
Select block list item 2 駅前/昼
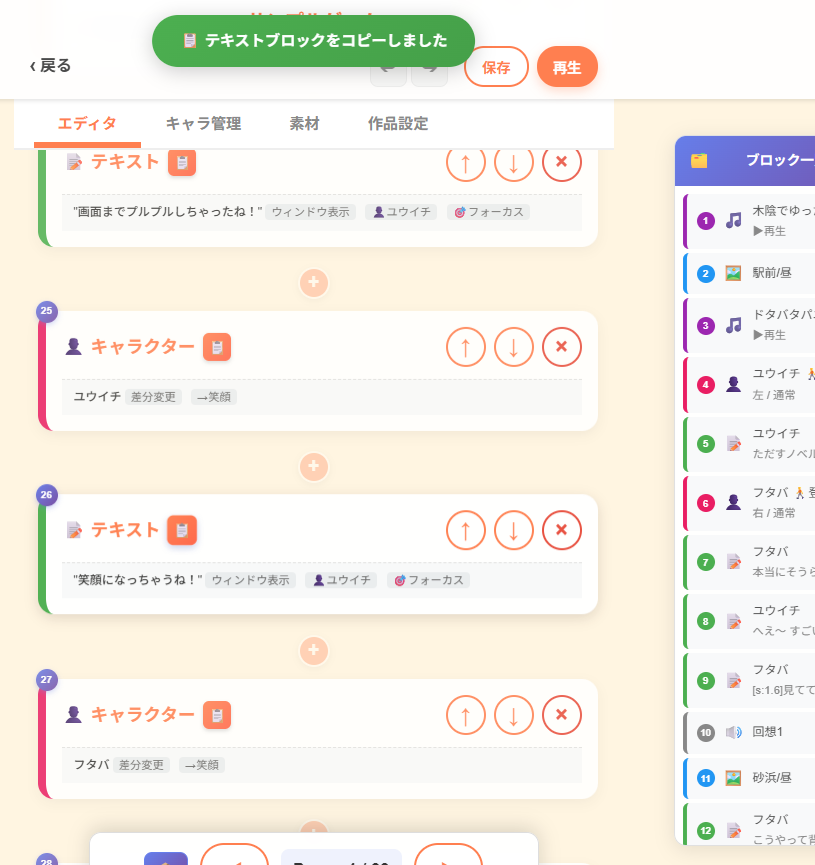point(749,273)
